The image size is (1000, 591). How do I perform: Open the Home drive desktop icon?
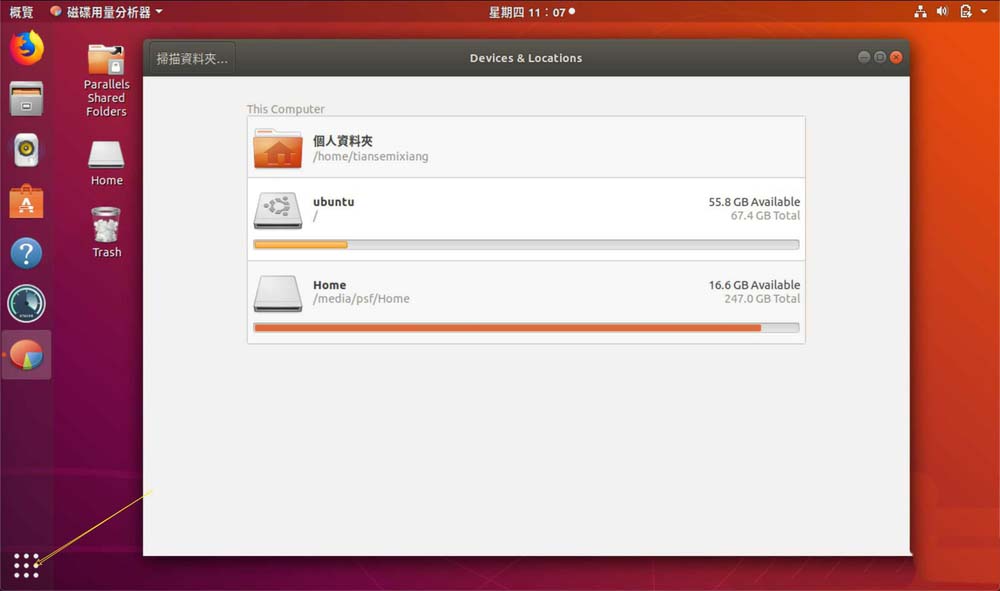tap(107, 163)
